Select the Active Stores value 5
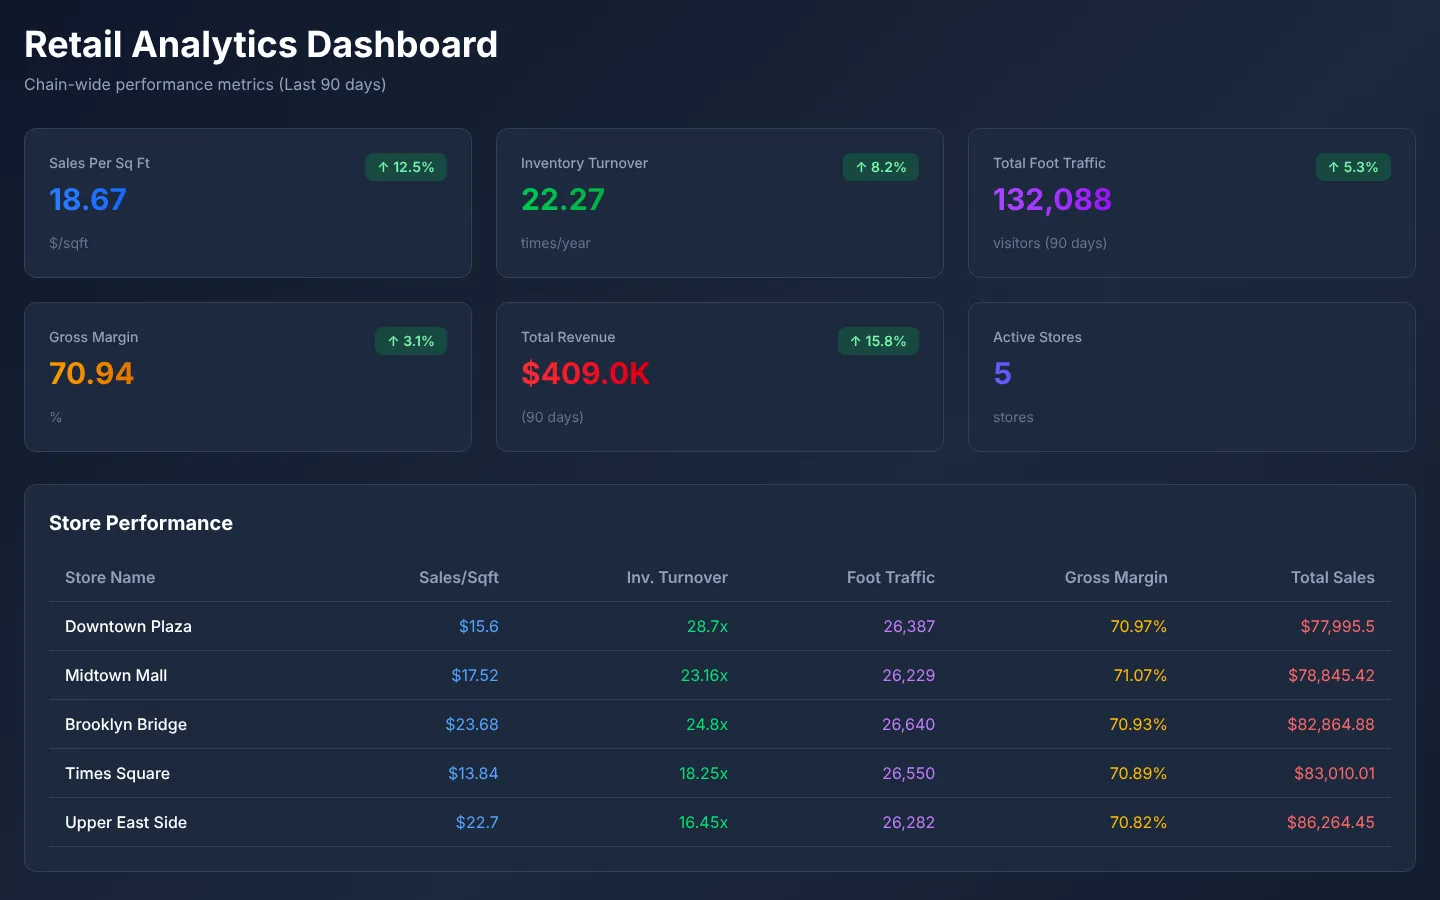Image resolution: width=1440 pixels, height=900 pixels. click(x=1002, y=374)
